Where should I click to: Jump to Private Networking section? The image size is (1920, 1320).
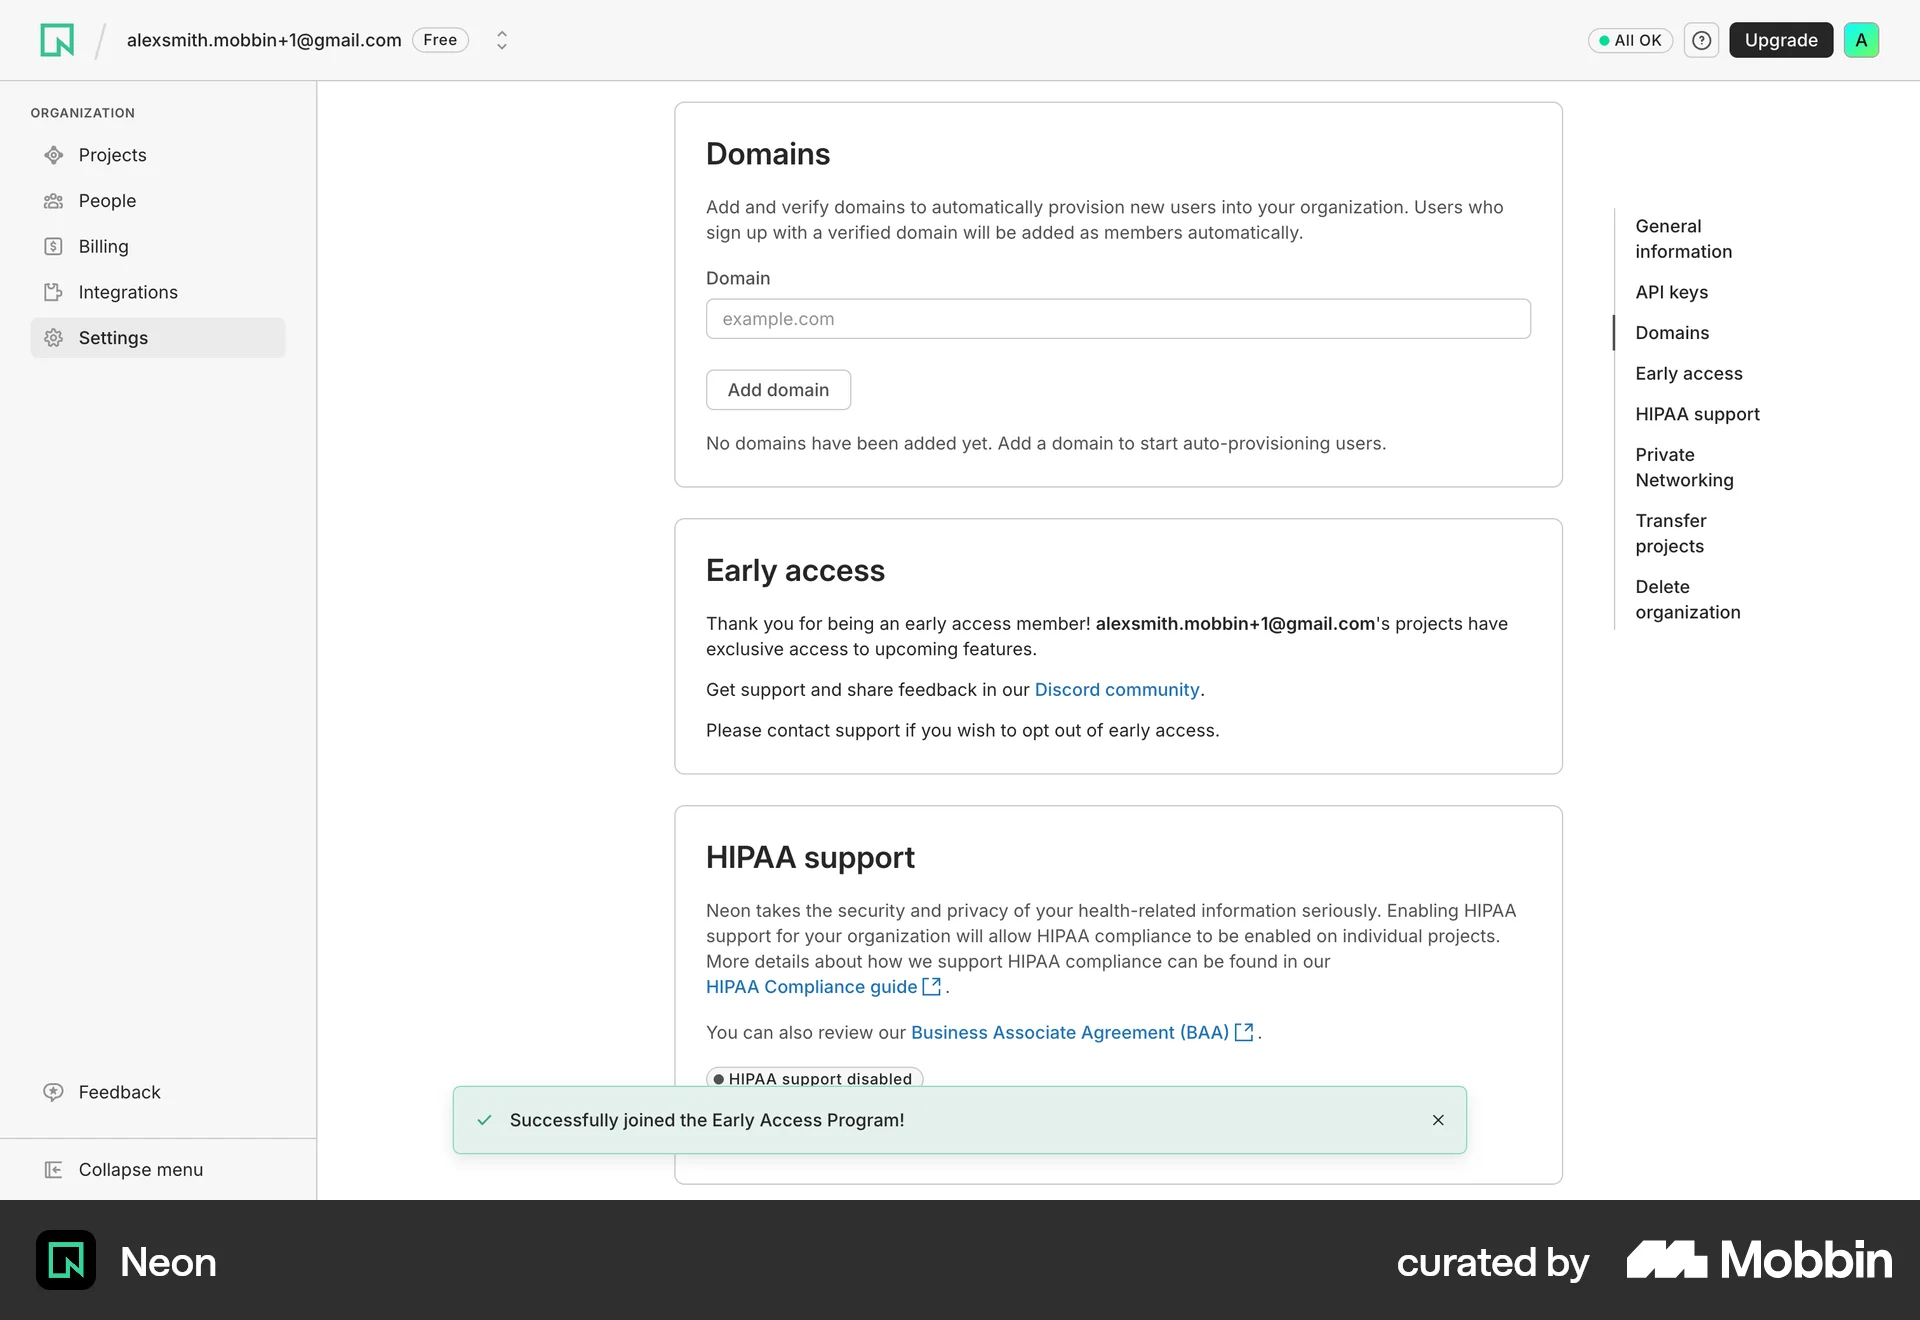click(1684, 467)
